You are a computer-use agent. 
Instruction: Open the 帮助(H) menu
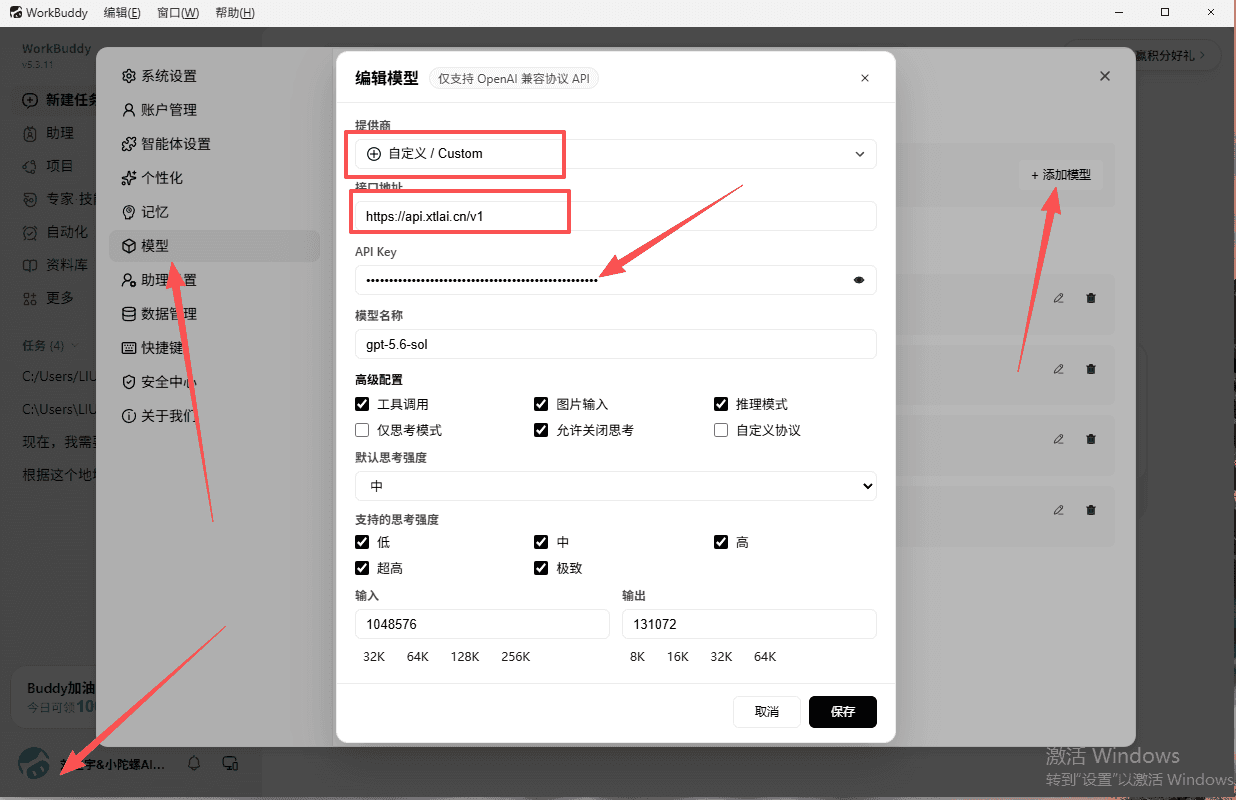(x=235, y=13)
